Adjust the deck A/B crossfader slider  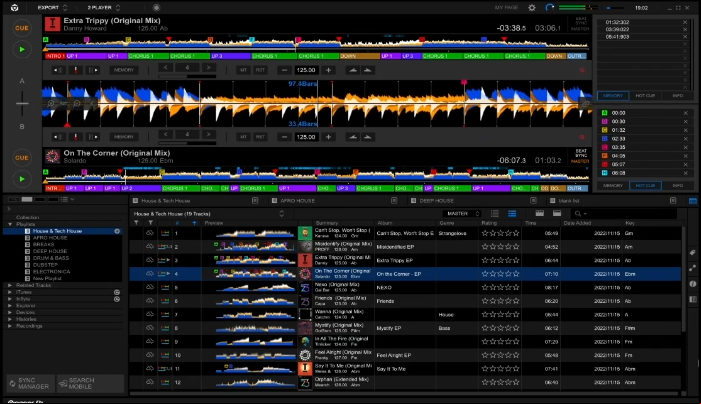(22, 103)
